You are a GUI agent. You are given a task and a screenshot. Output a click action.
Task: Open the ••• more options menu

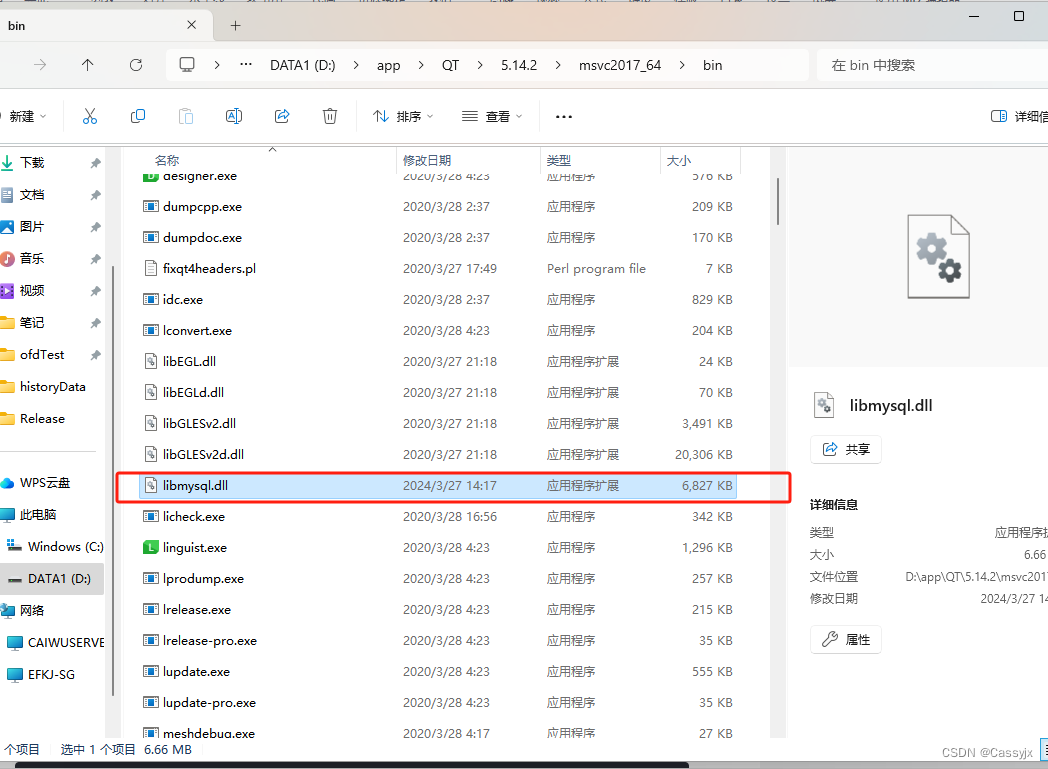click(563, 116)
